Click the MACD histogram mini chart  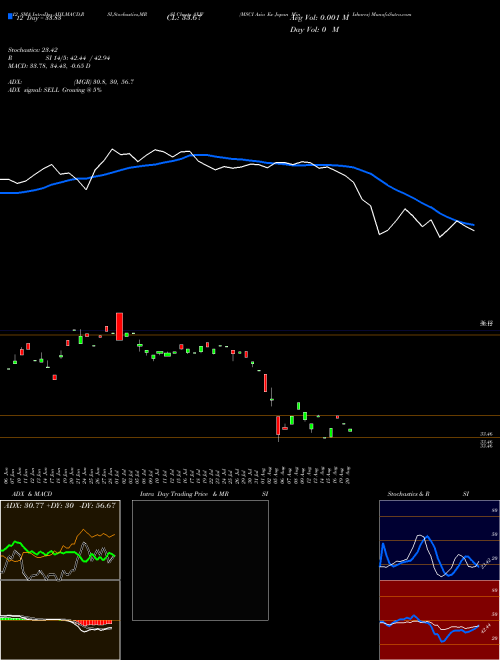point(60,620)
